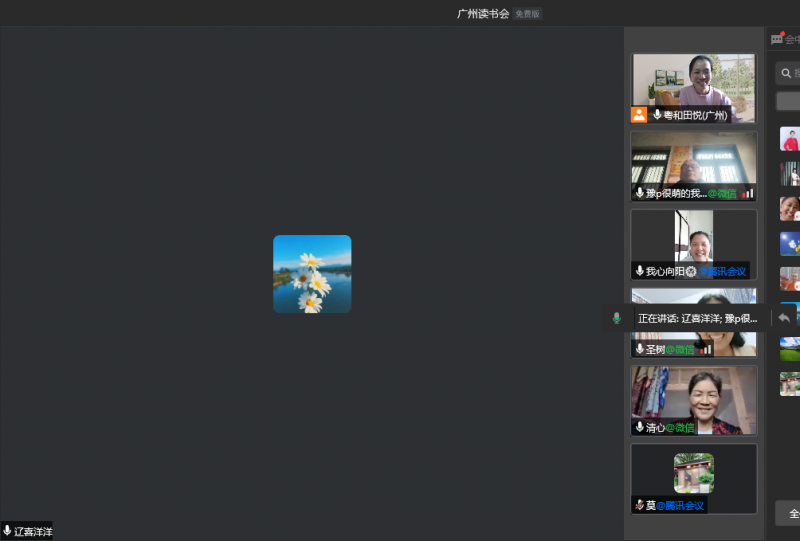This screenshot has height=541, width=800.
Task: Click the microphone icon next to 辽喜洋洋
Action: (x=7, y=531)
